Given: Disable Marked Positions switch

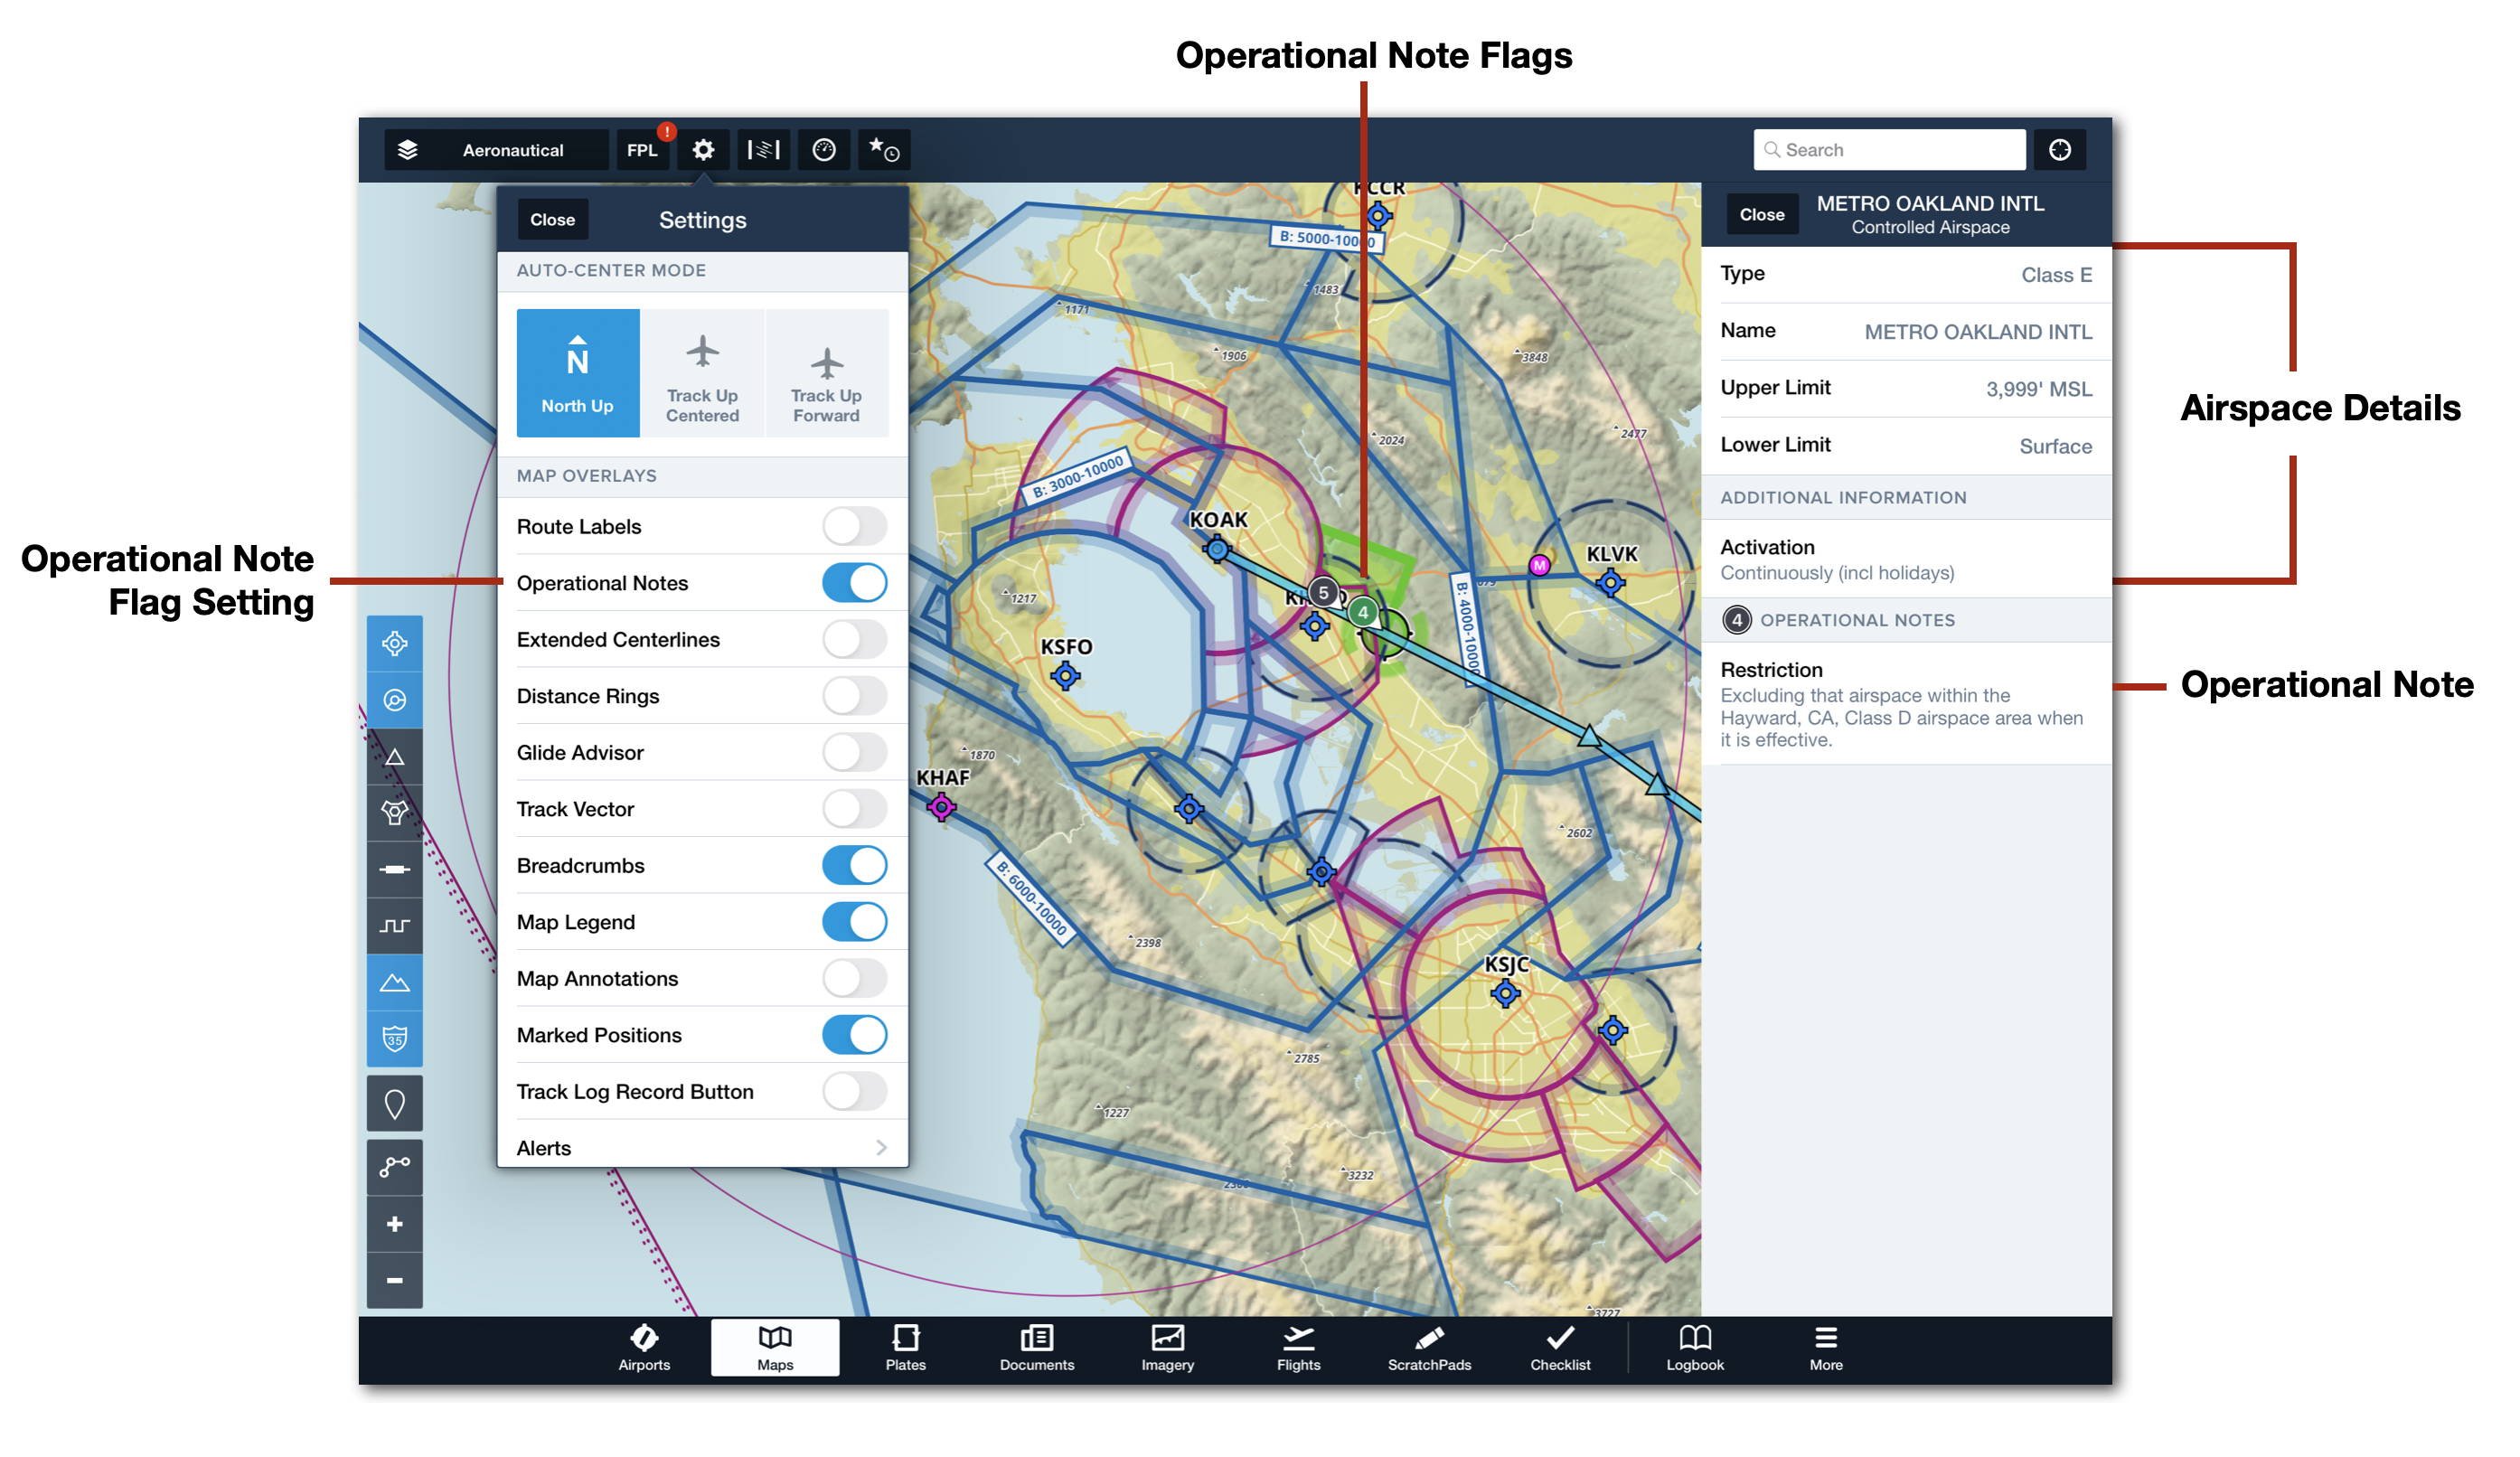Looking at the screenshot, I should pyautogui.click(x=854, y=1035).
